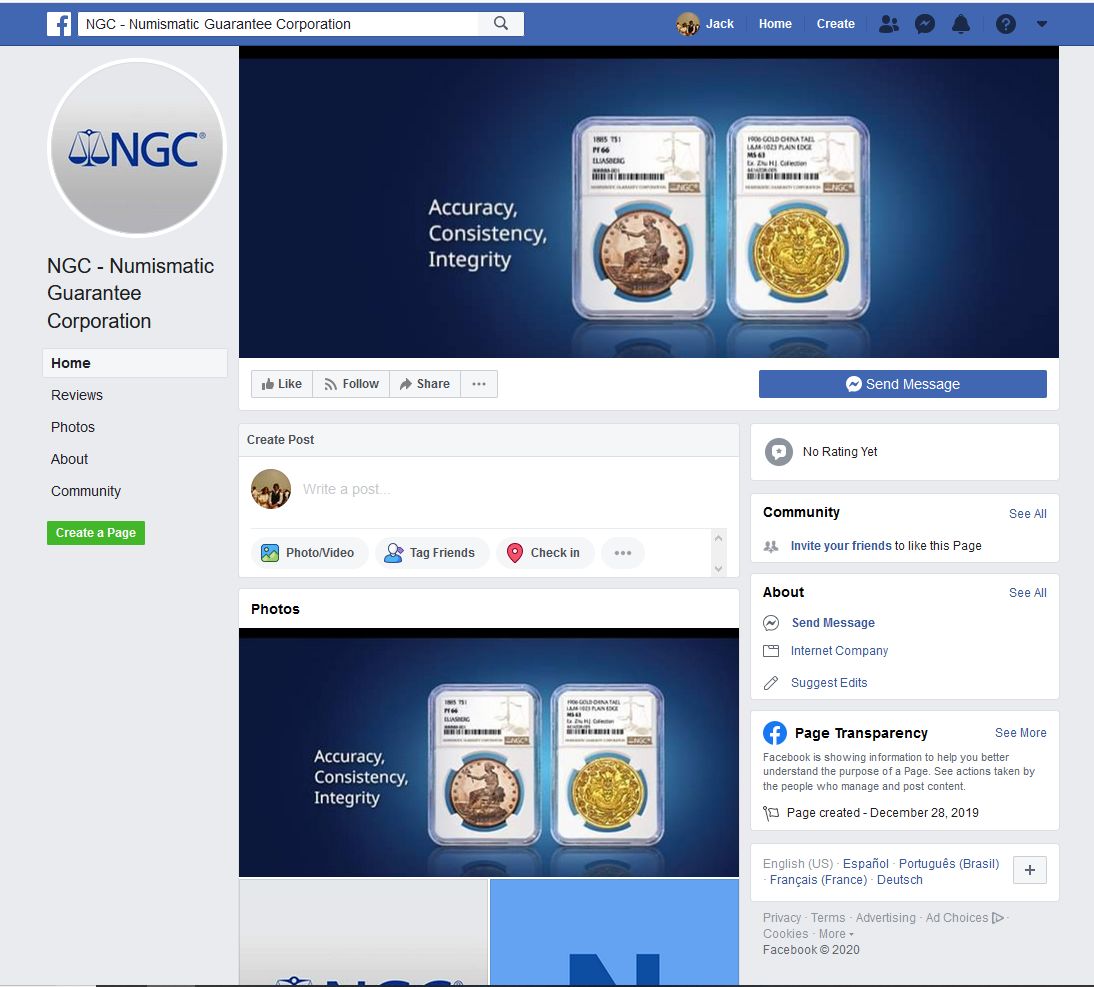The width and height of the screenshot is (1094, 987).
Task: Click the Send Message messenger icon in About
Action: [771, 622]
